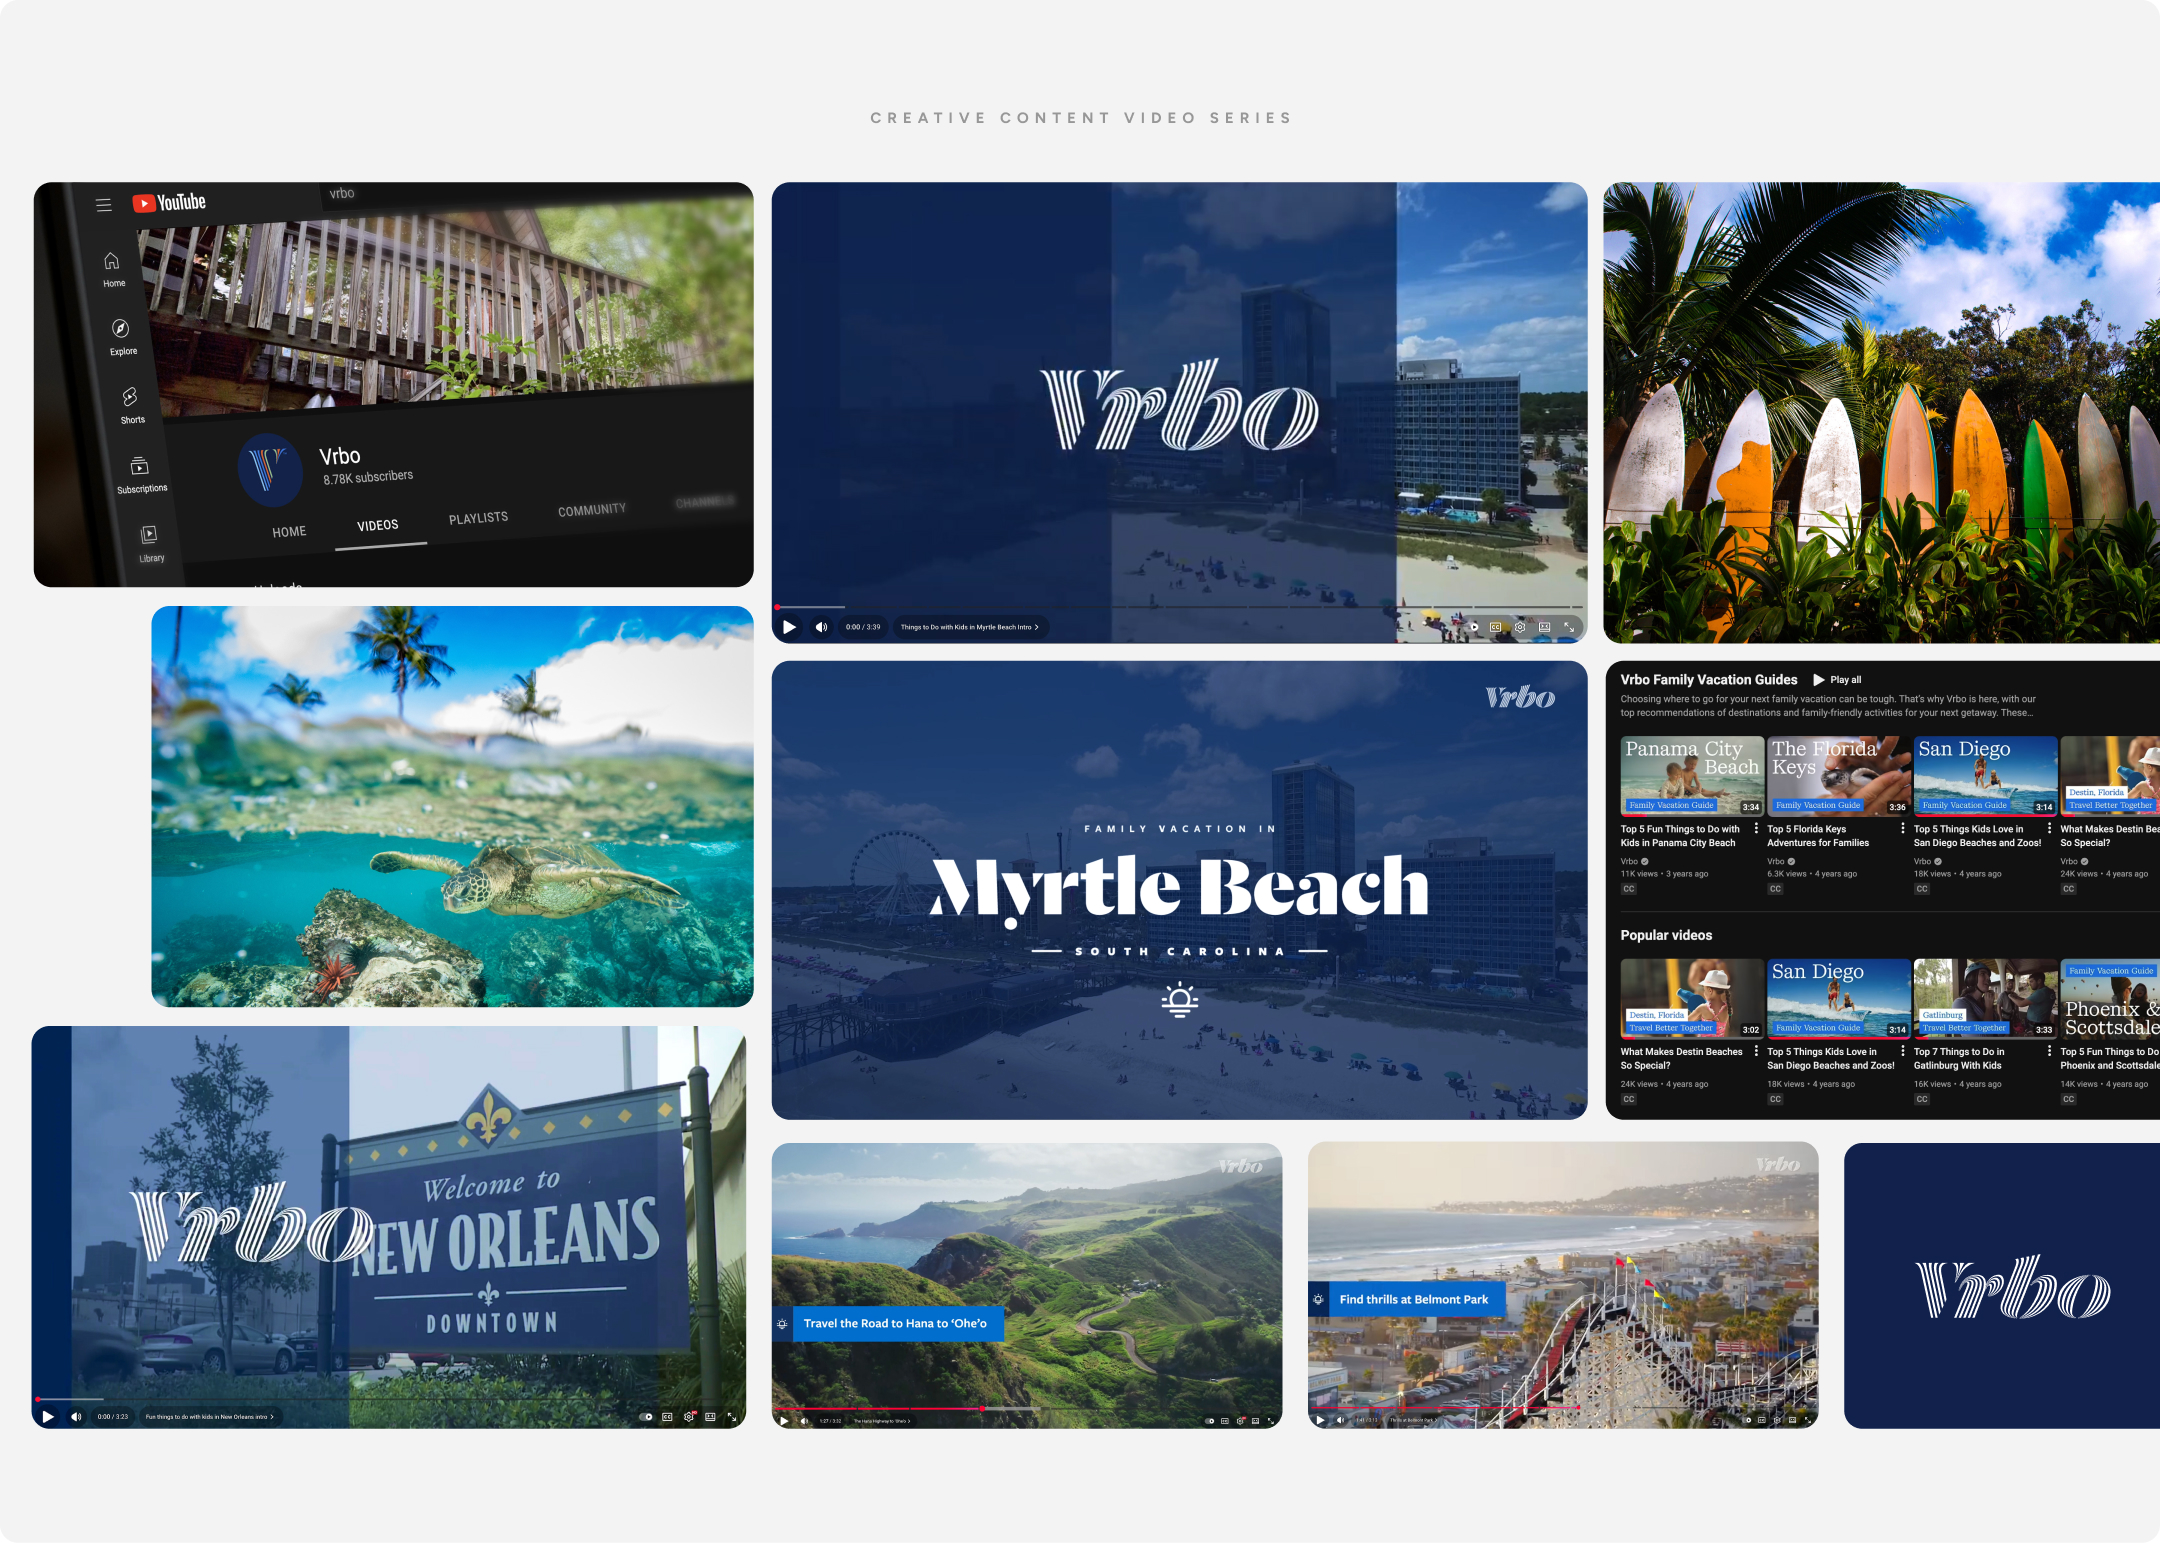Open the Subscriptions sidebar icon
Screen dimensions: 2160x1543
(140, 467)
